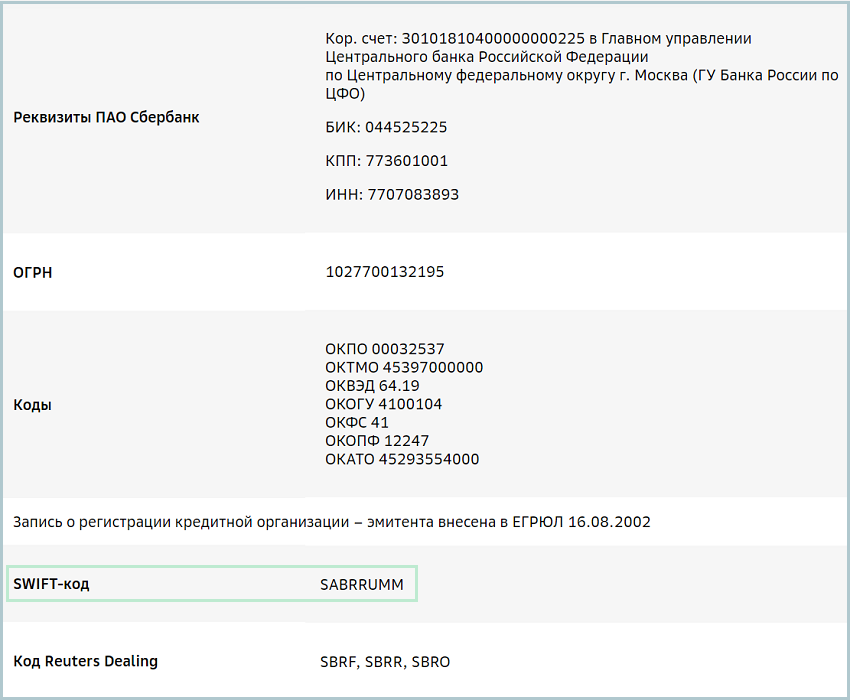Click the "ОКТМО 45397000000" code line
This screenshot has height=700, width=850.
tap(404, 367)
